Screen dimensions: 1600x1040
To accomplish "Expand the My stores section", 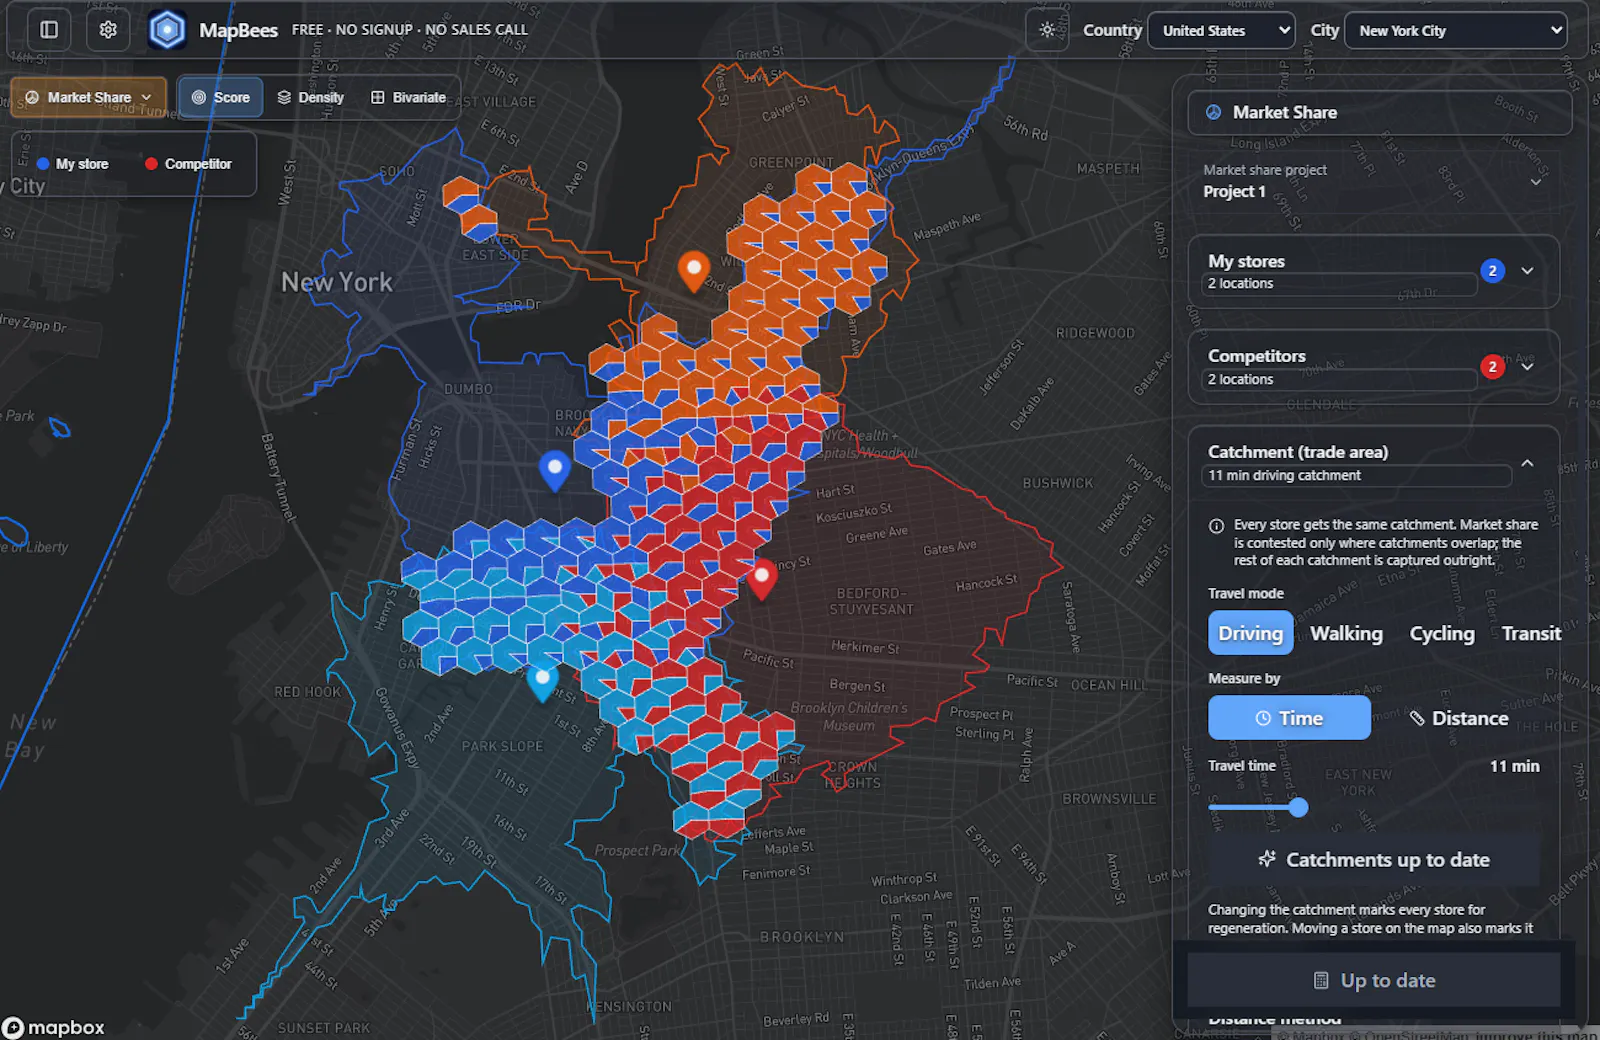I will [x=1527, y=271].
